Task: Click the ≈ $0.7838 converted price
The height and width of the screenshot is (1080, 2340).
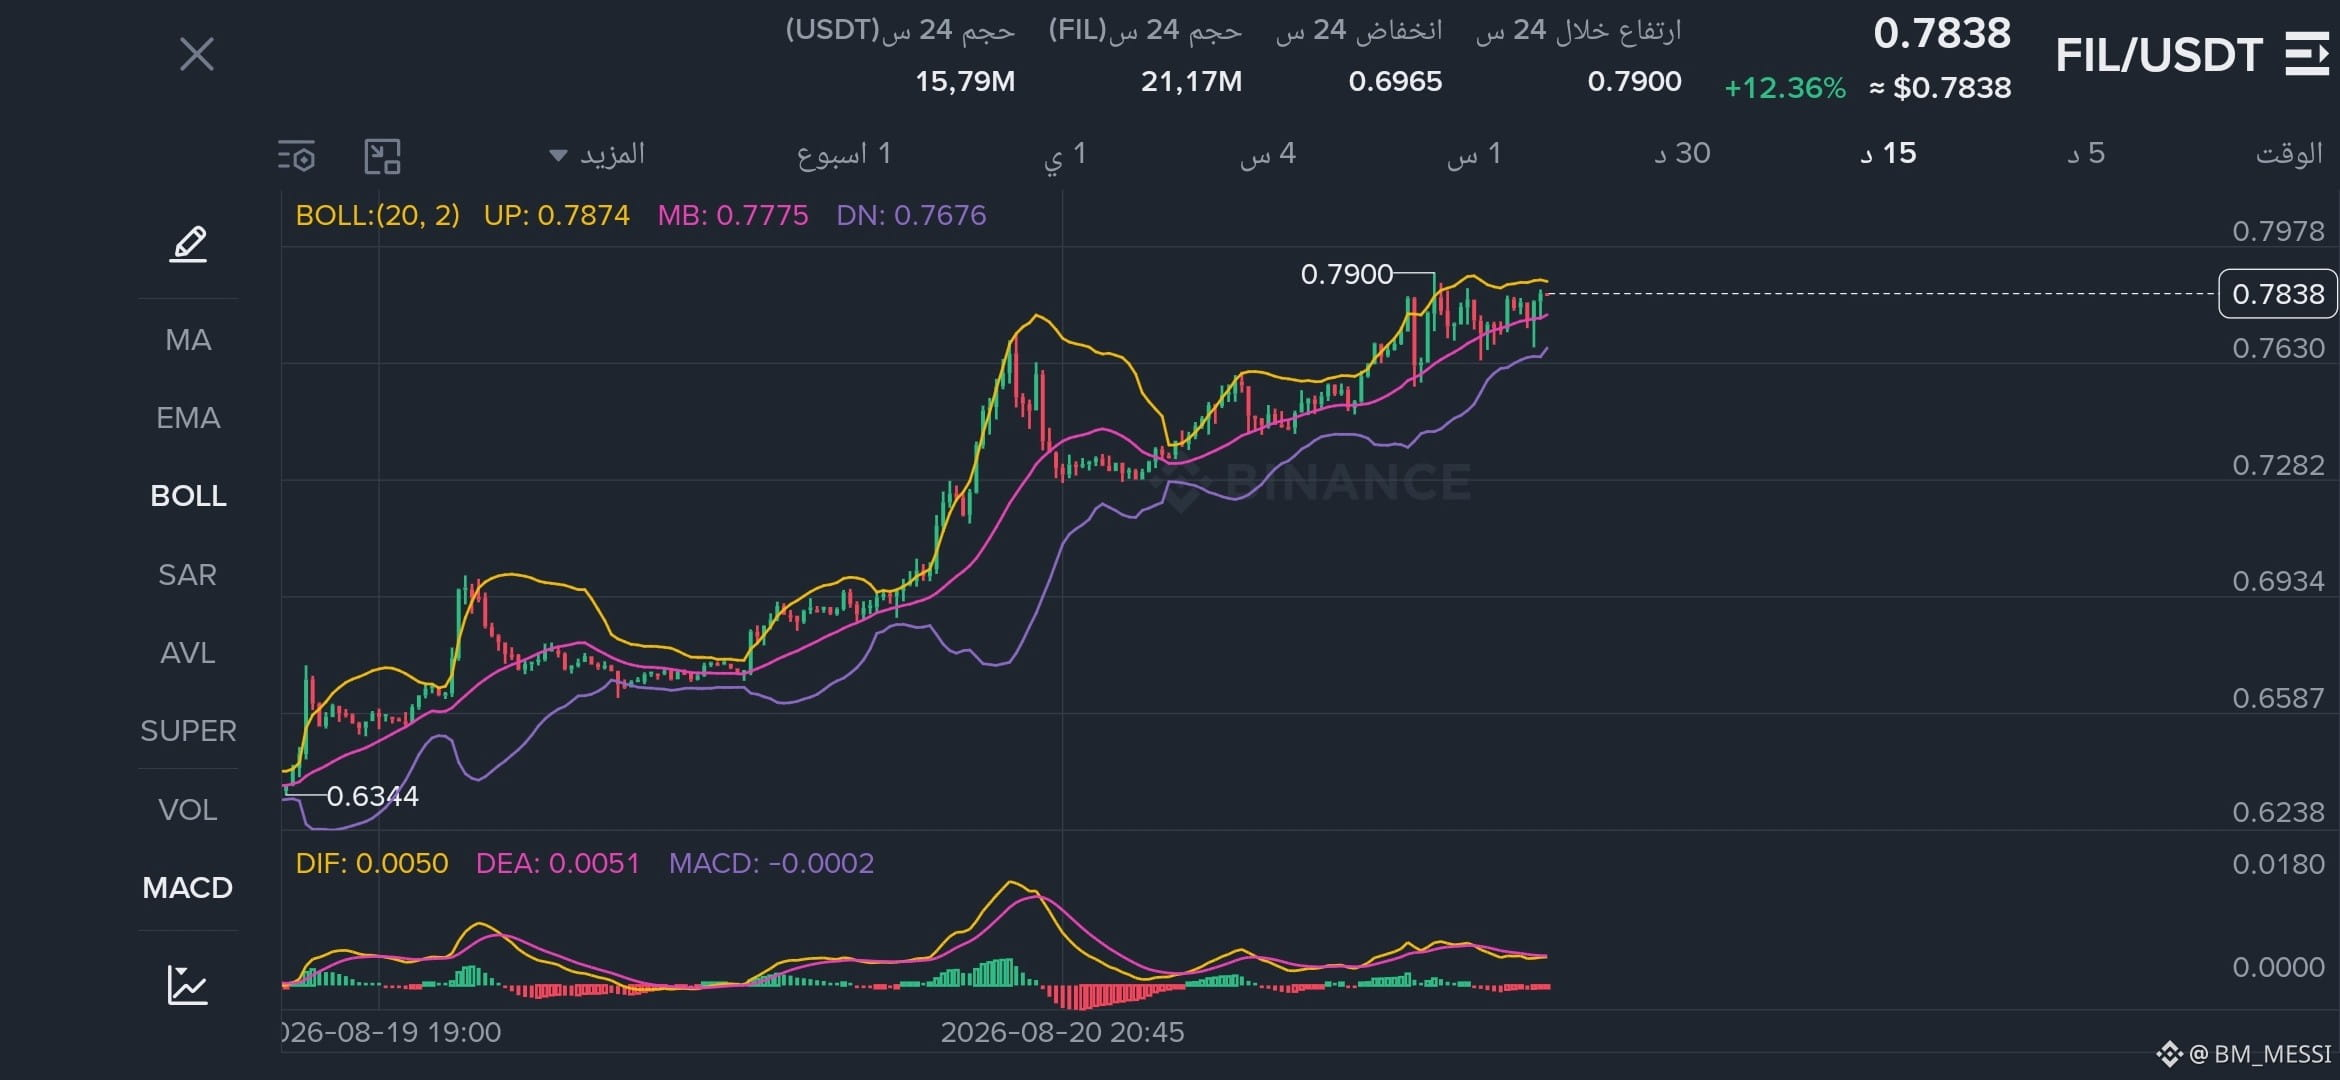Action: click(x=1940, y=88)
